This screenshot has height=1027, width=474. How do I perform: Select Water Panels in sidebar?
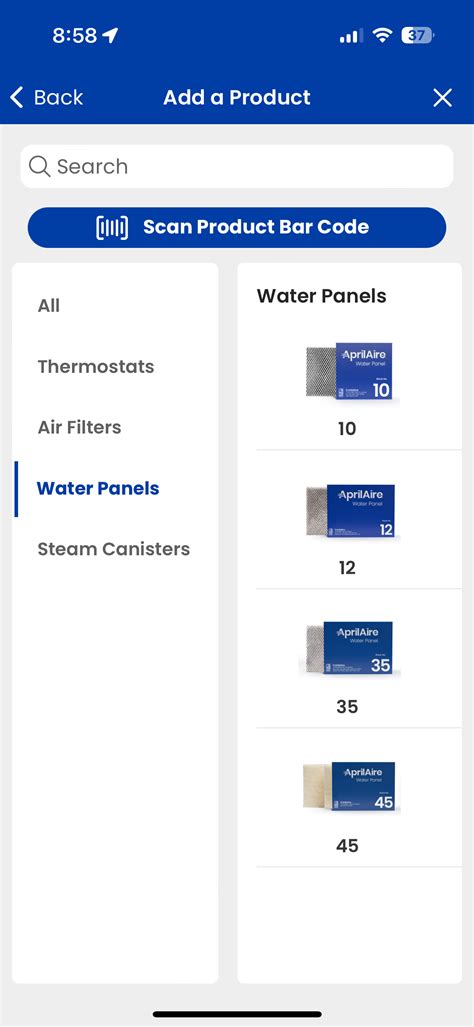pyautogui.click(x=98, y=489)
